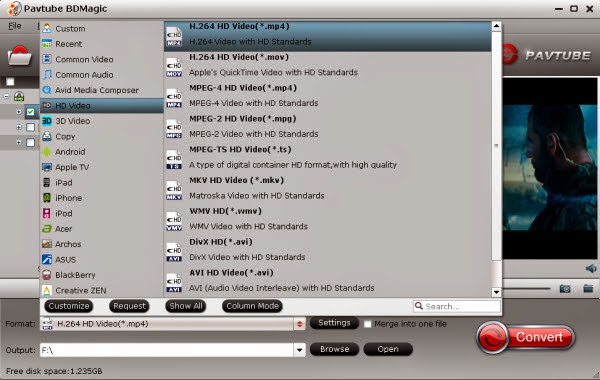
Task: Click the Copy disc icon
Action: click(x=47, y=136)
